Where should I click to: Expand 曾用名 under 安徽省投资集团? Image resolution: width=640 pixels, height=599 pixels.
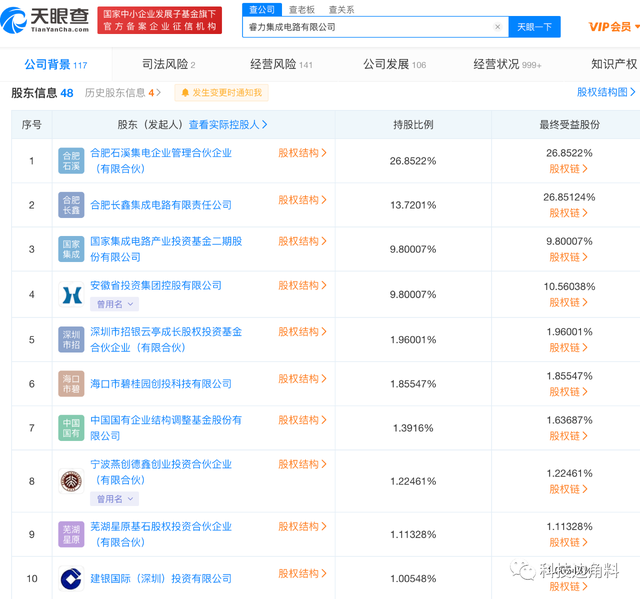click(x=114, y=304)
